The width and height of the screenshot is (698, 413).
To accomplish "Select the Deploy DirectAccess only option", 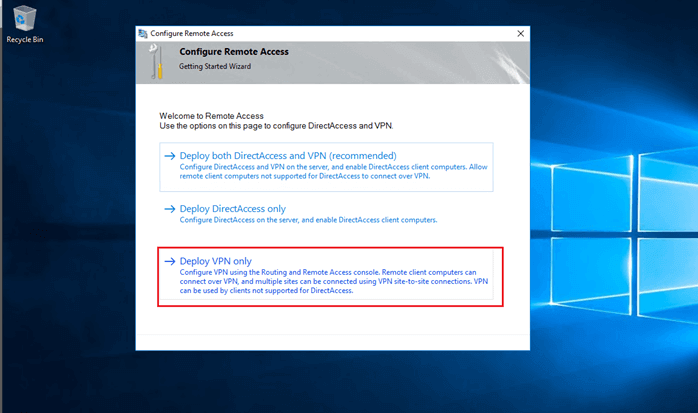I will point(326,214).
